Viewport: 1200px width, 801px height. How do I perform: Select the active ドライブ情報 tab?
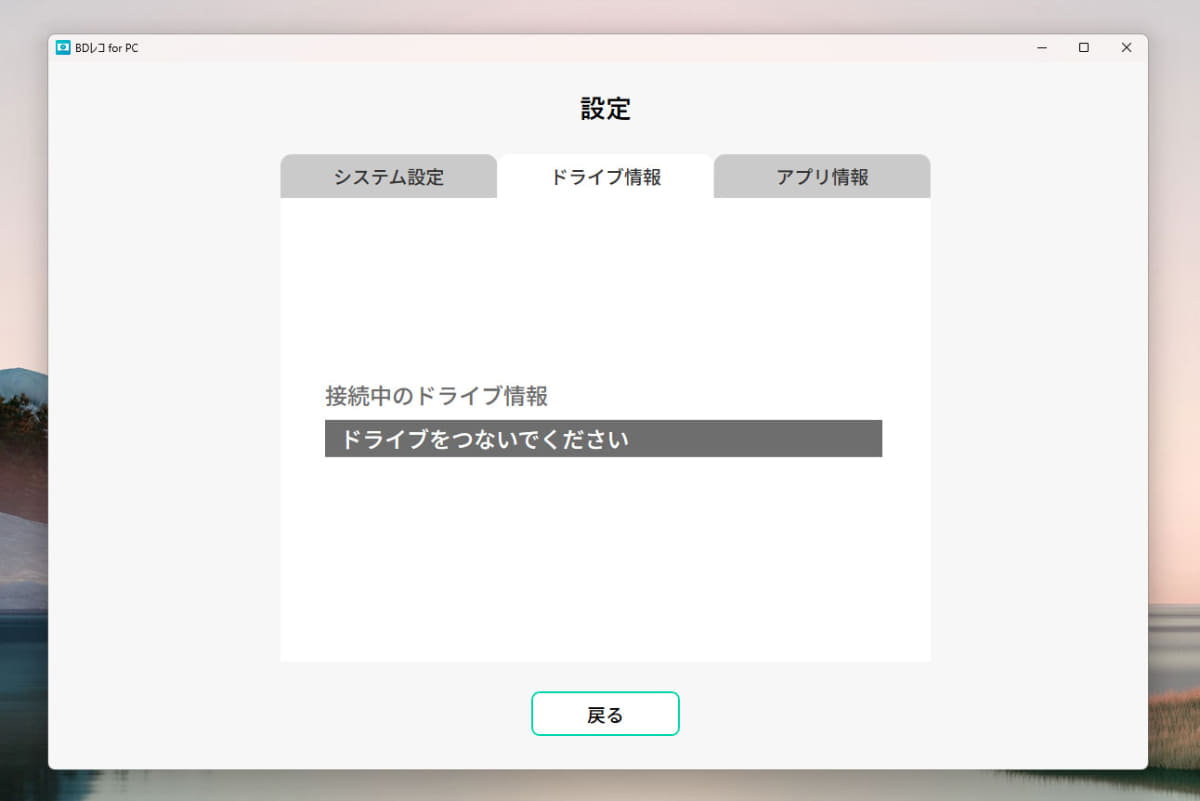[604, 176]
